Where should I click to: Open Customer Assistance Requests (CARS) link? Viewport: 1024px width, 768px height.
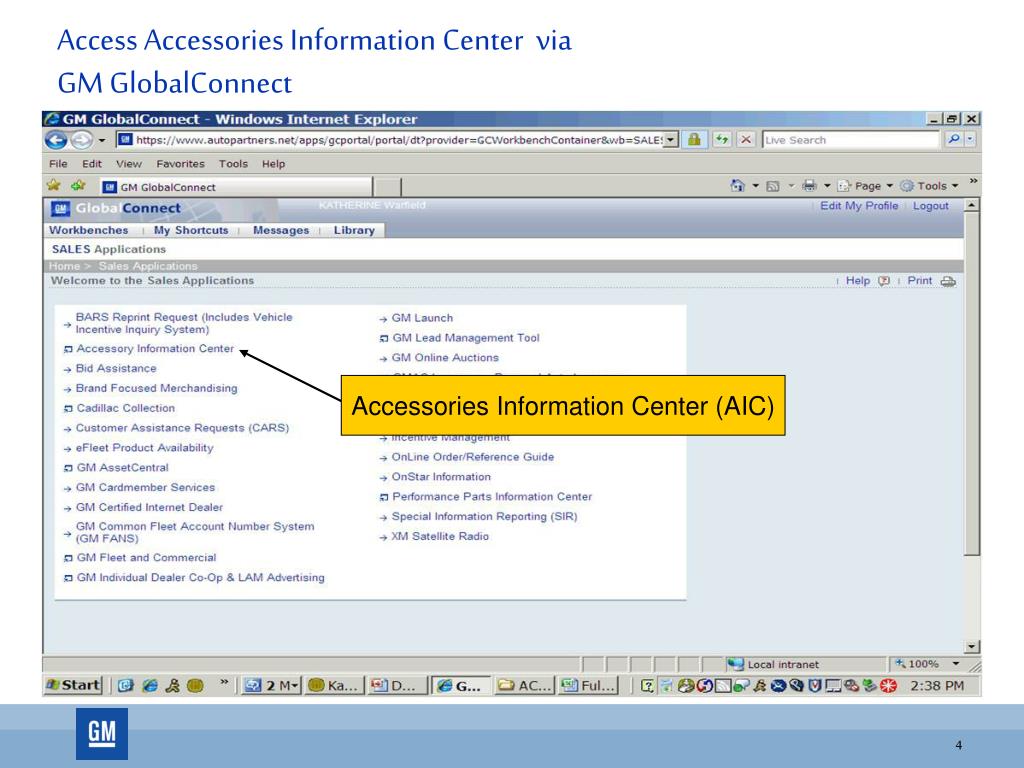point(182,428)
